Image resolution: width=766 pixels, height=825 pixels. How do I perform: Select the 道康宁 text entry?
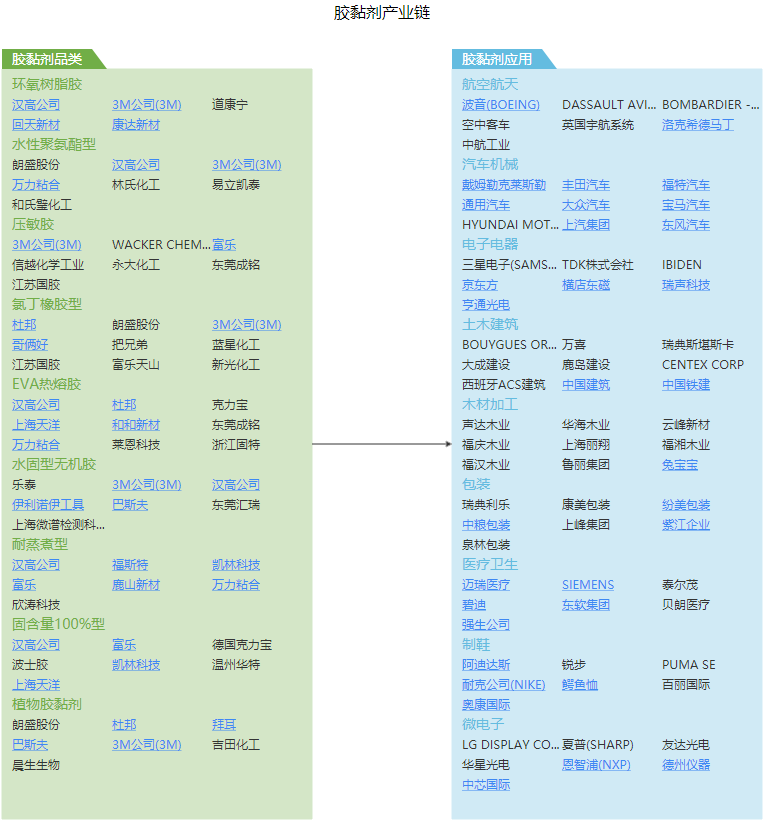point(230,105)
